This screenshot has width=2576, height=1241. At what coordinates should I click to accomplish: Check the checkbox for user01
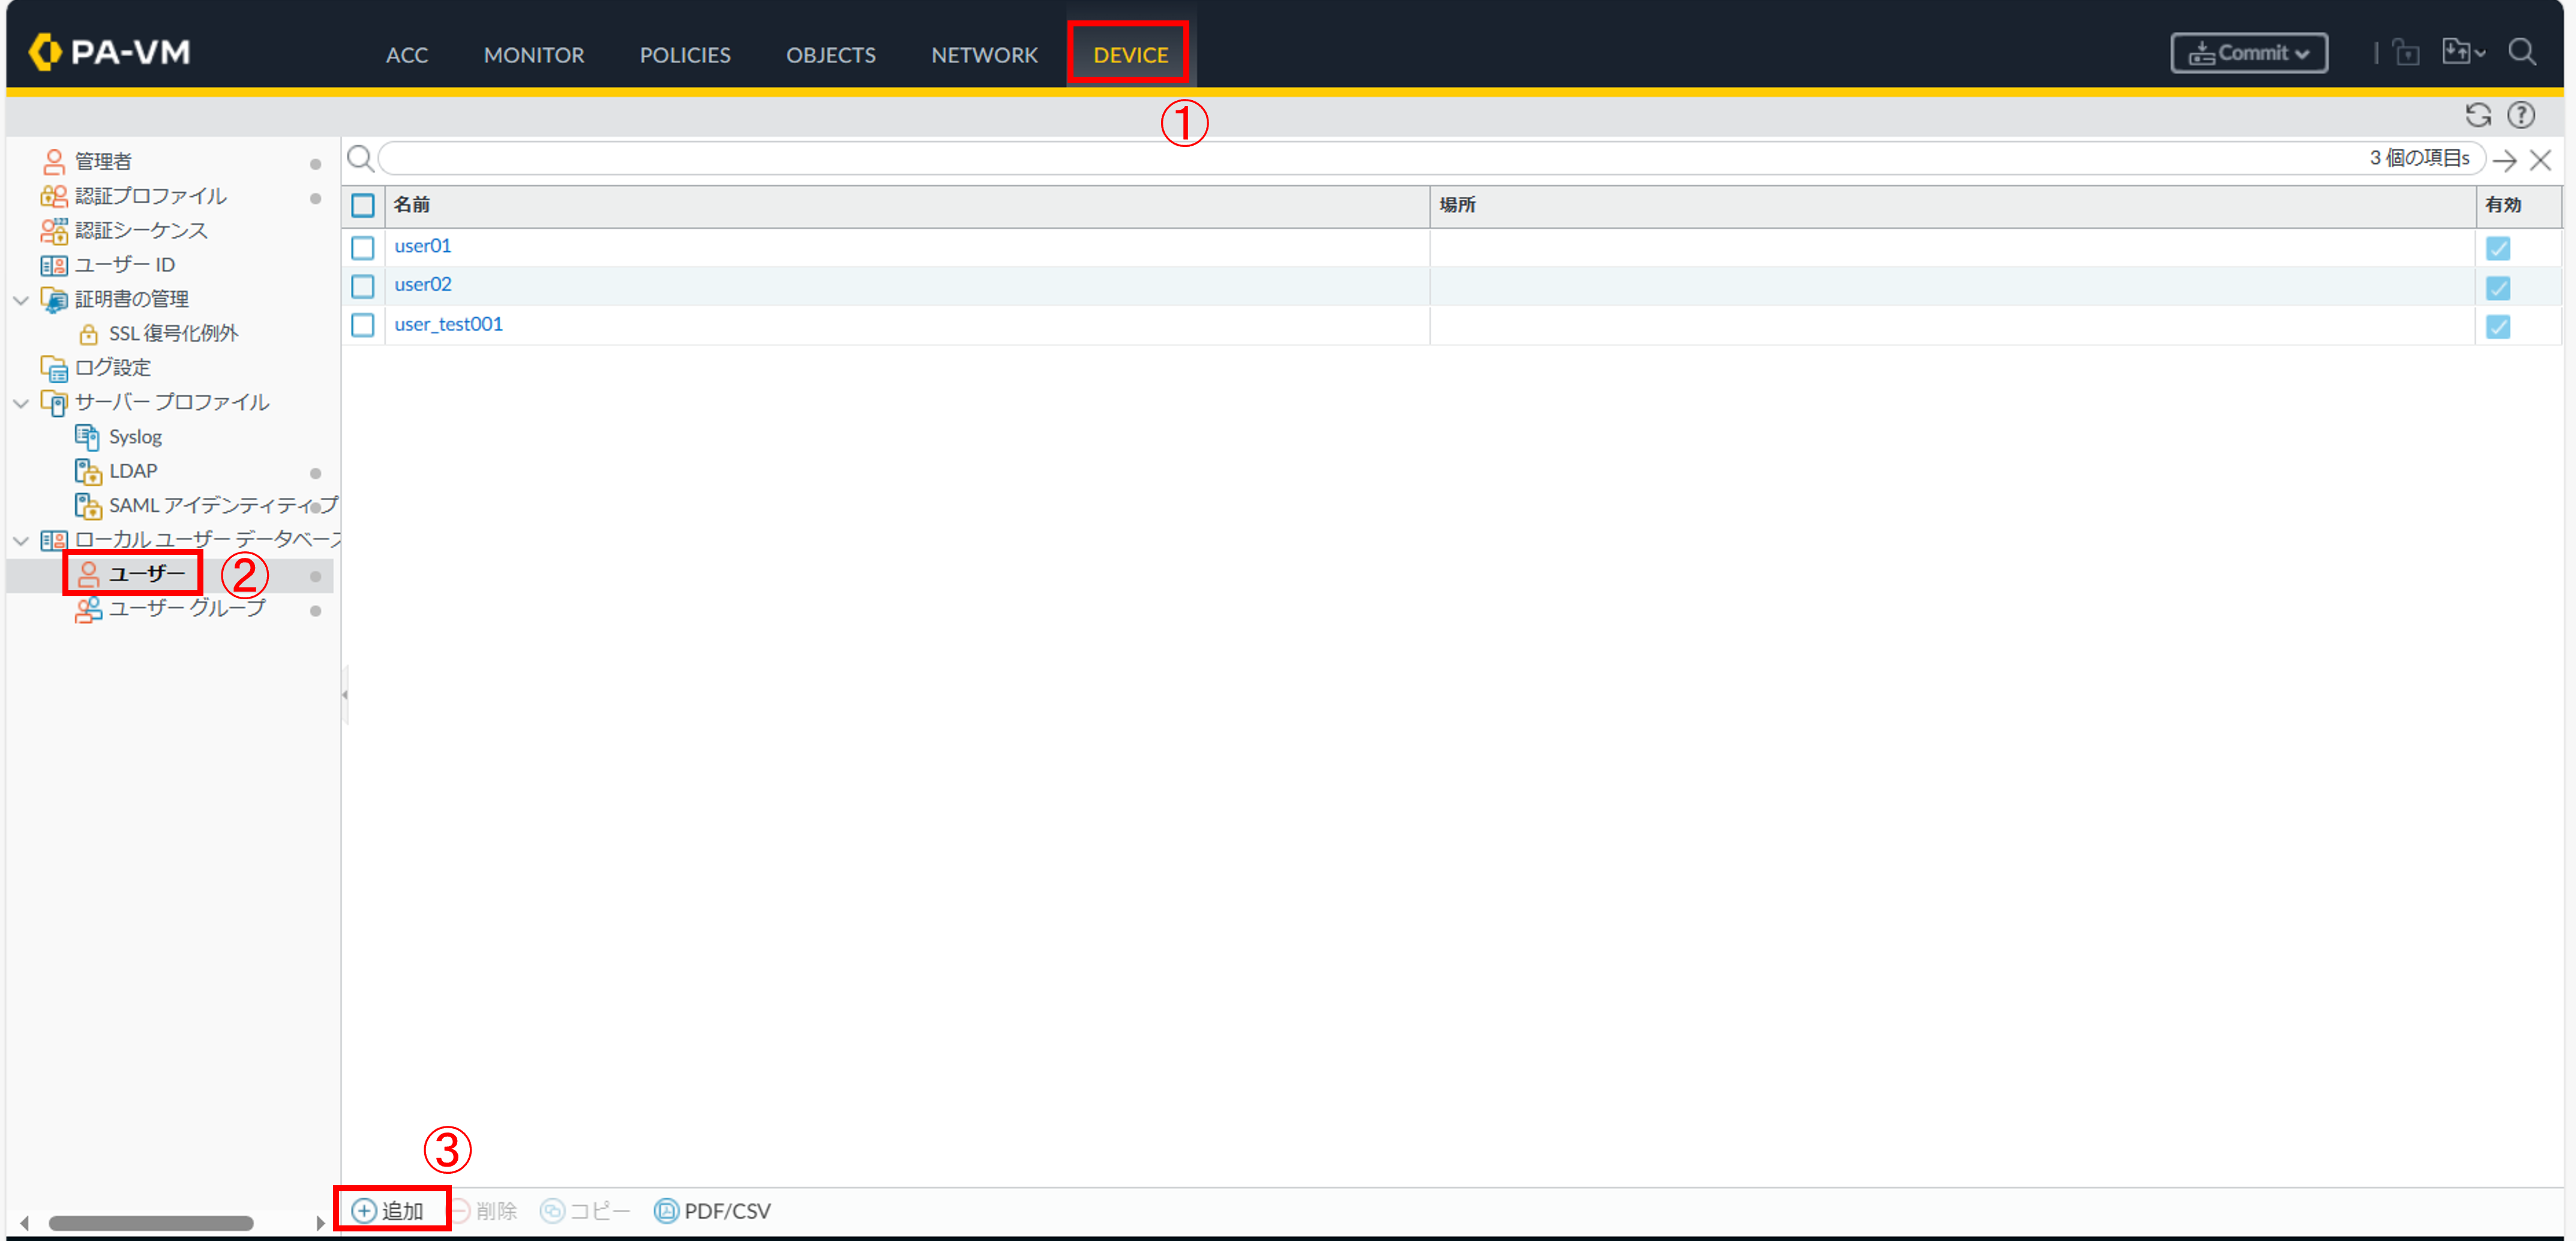coord(363,247)
